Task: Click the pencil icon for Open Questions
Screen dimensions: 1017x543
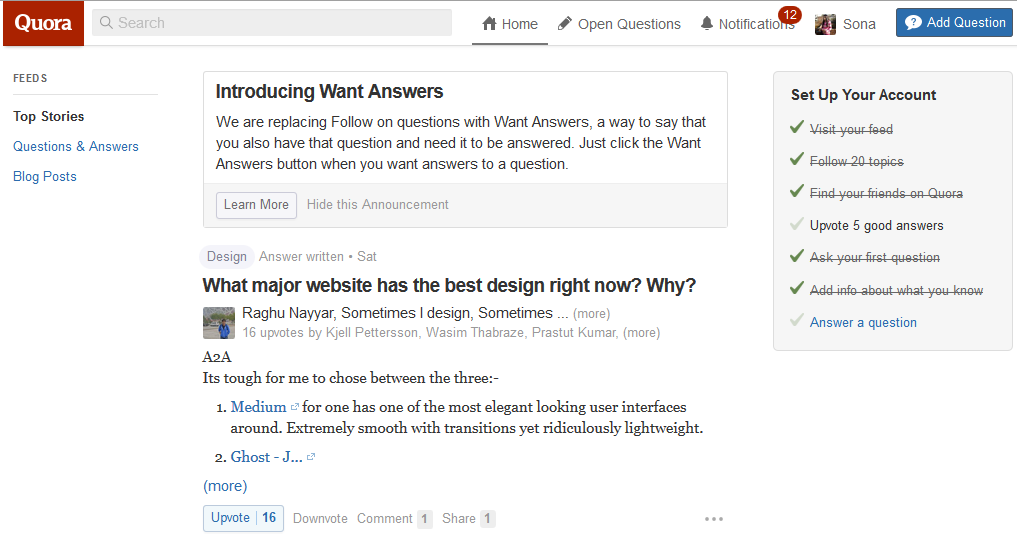Action: [x=565, y=24]
